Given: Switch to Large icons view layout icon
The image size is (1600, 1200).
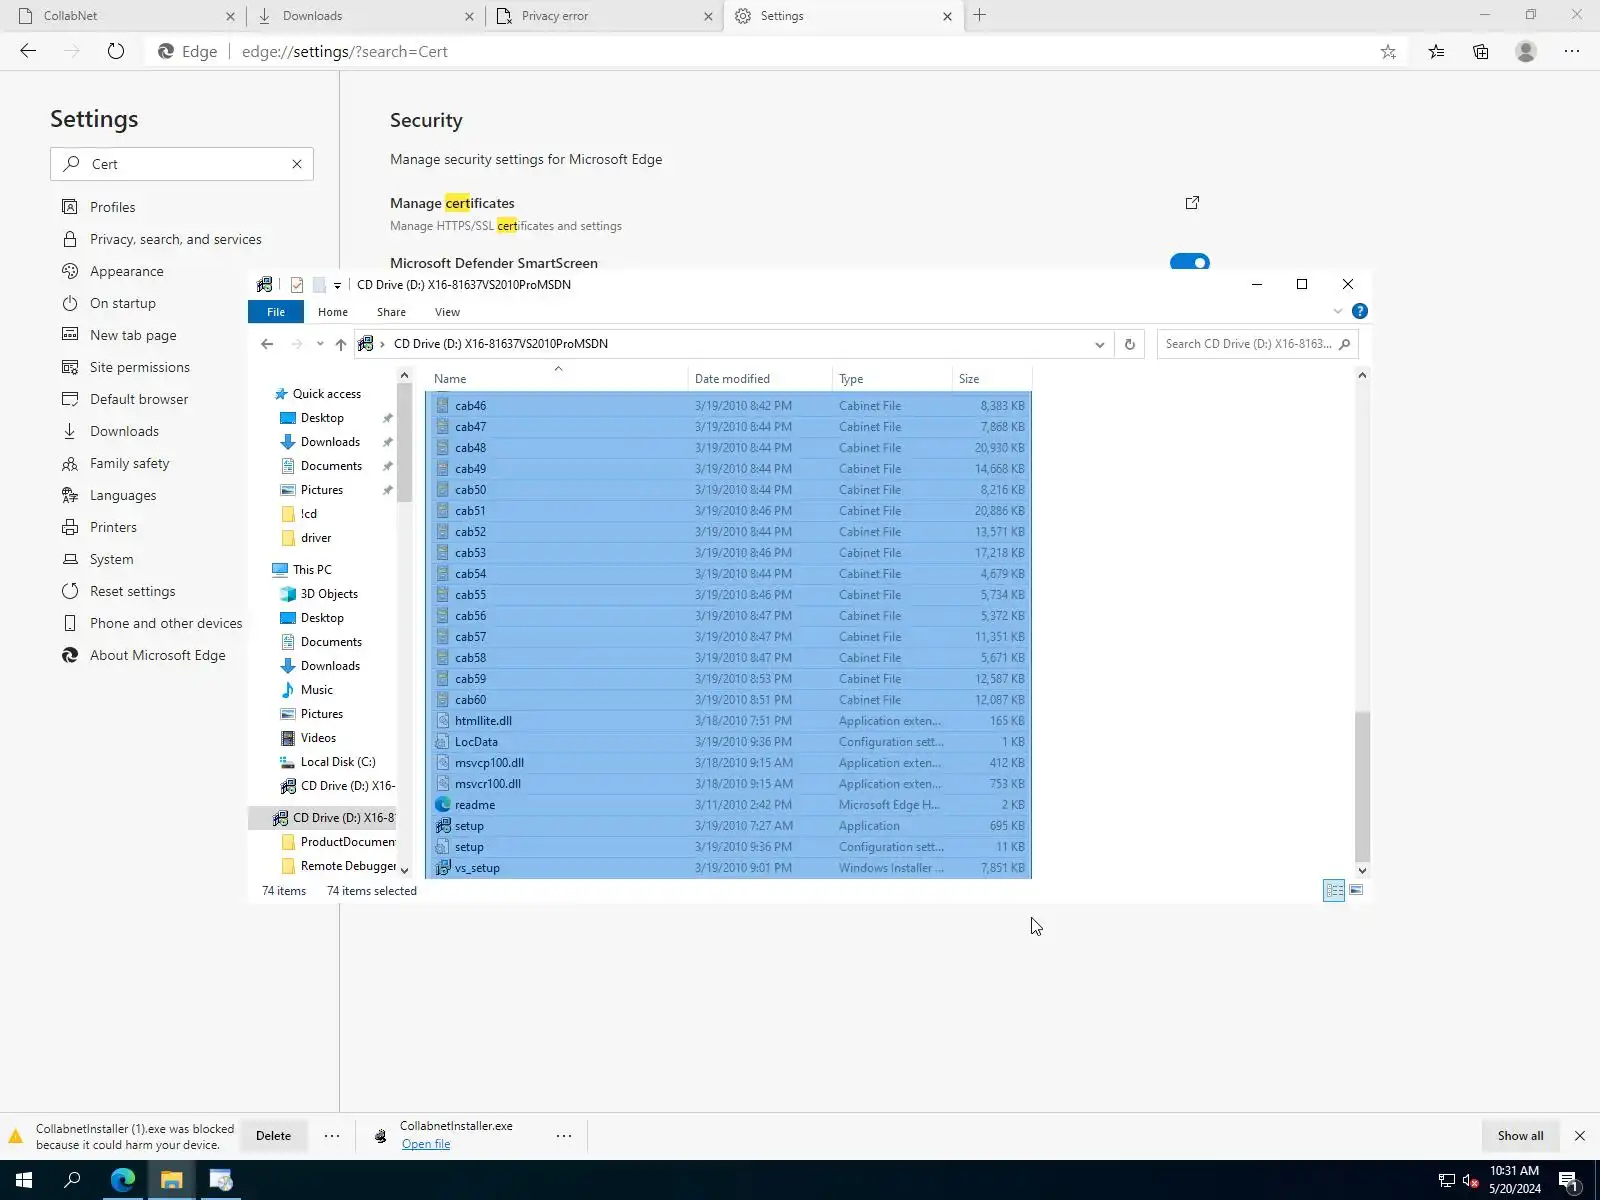Looking at the screenshot, I should click(x=1357, y=890).
